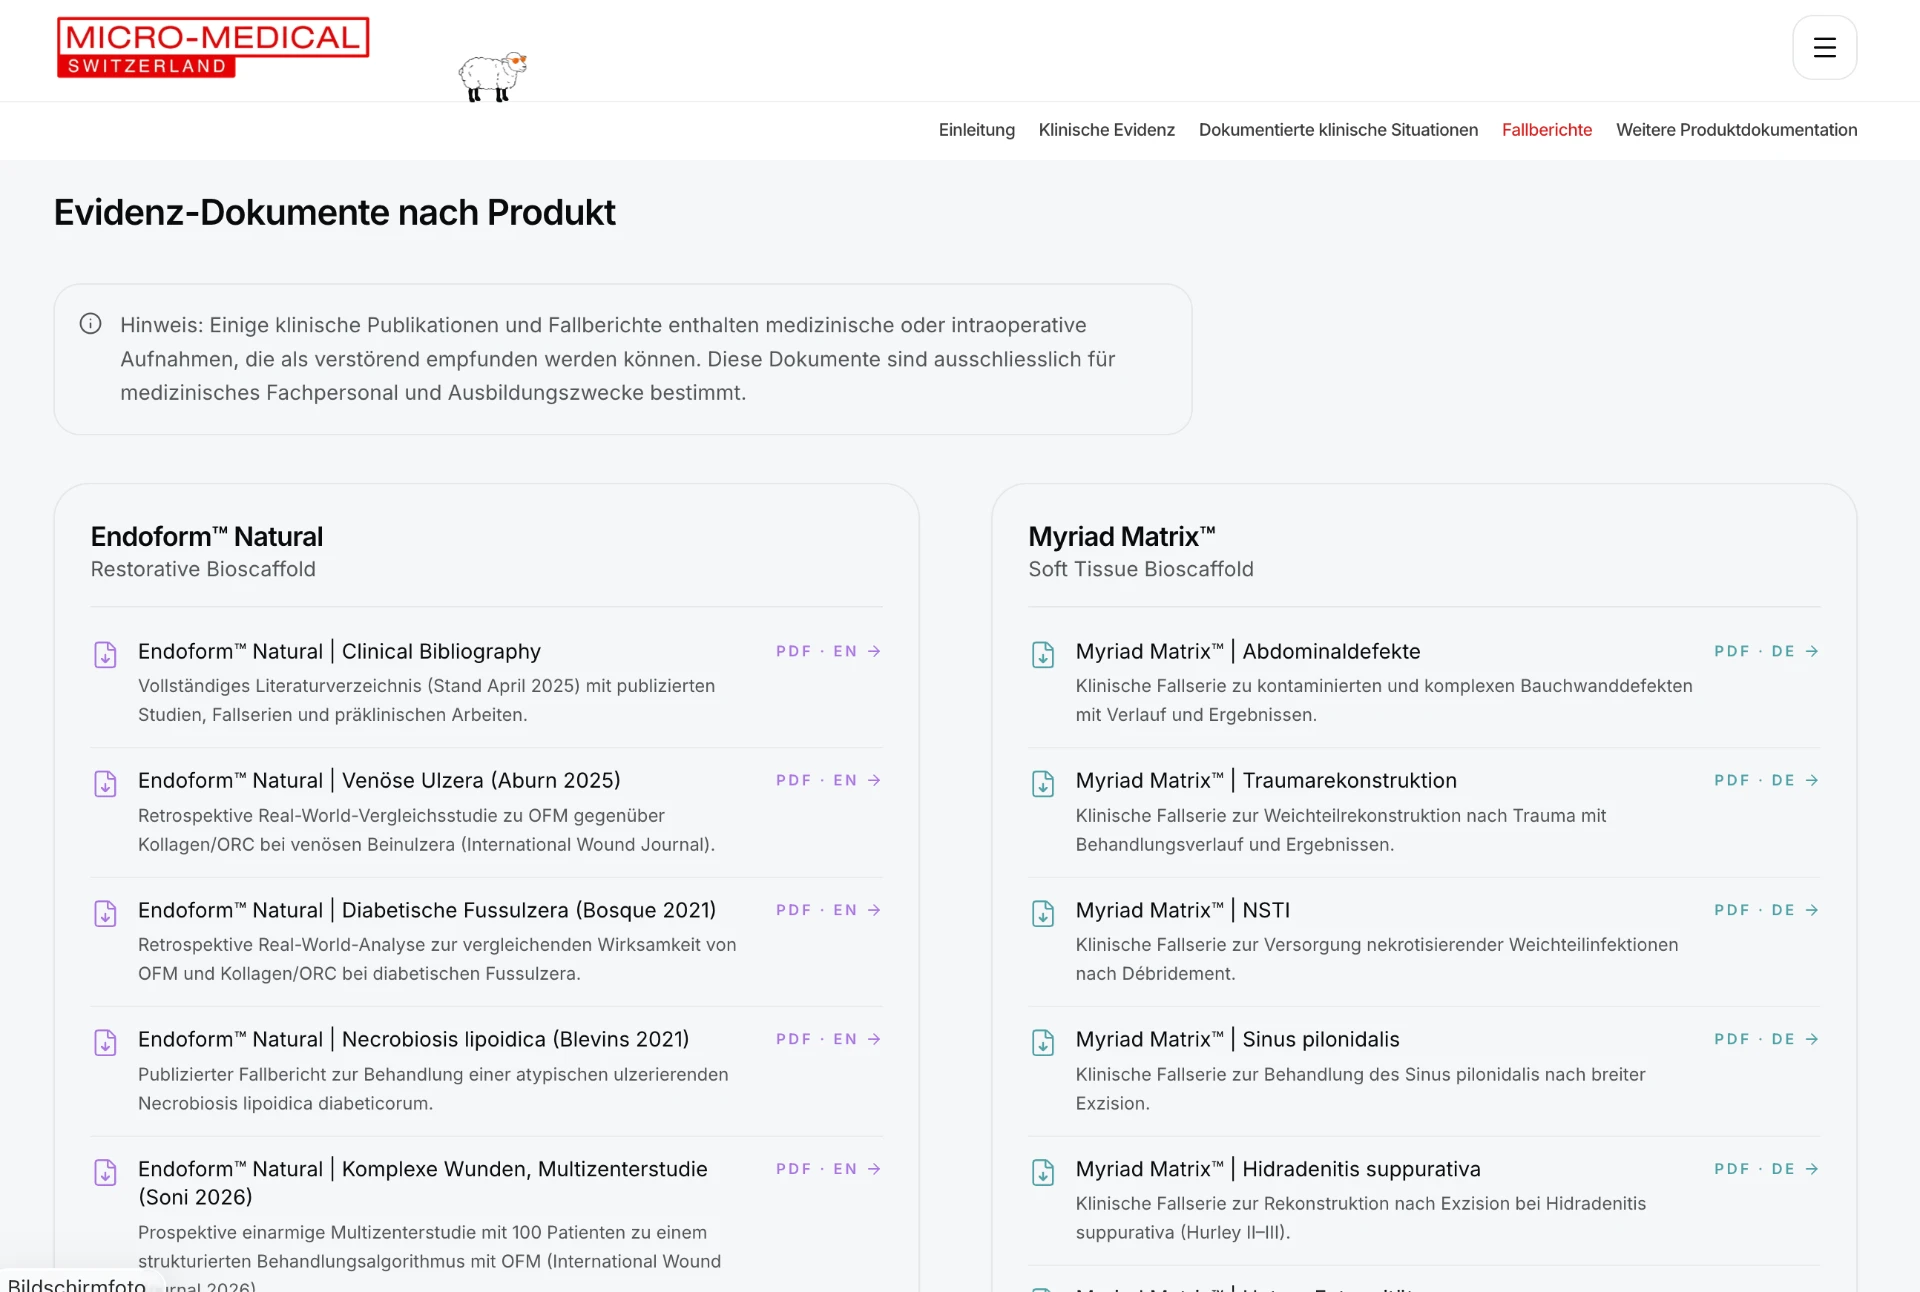This screenshot has width=1920, height=1292.
Task: Click the sheep mascot icon
Action: [493, 76]
